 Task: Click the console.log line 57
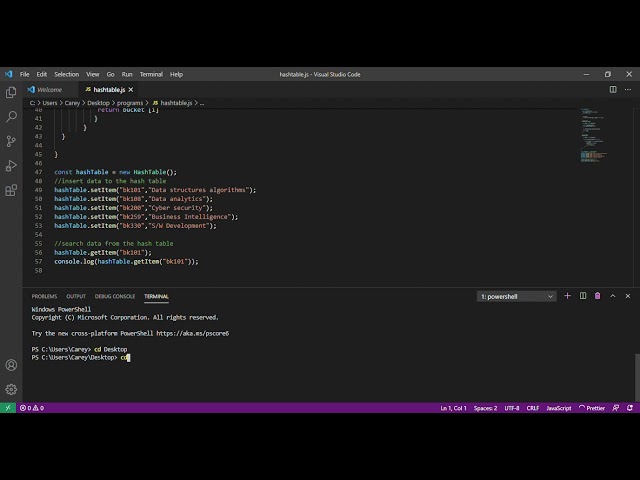coord(126,262)
